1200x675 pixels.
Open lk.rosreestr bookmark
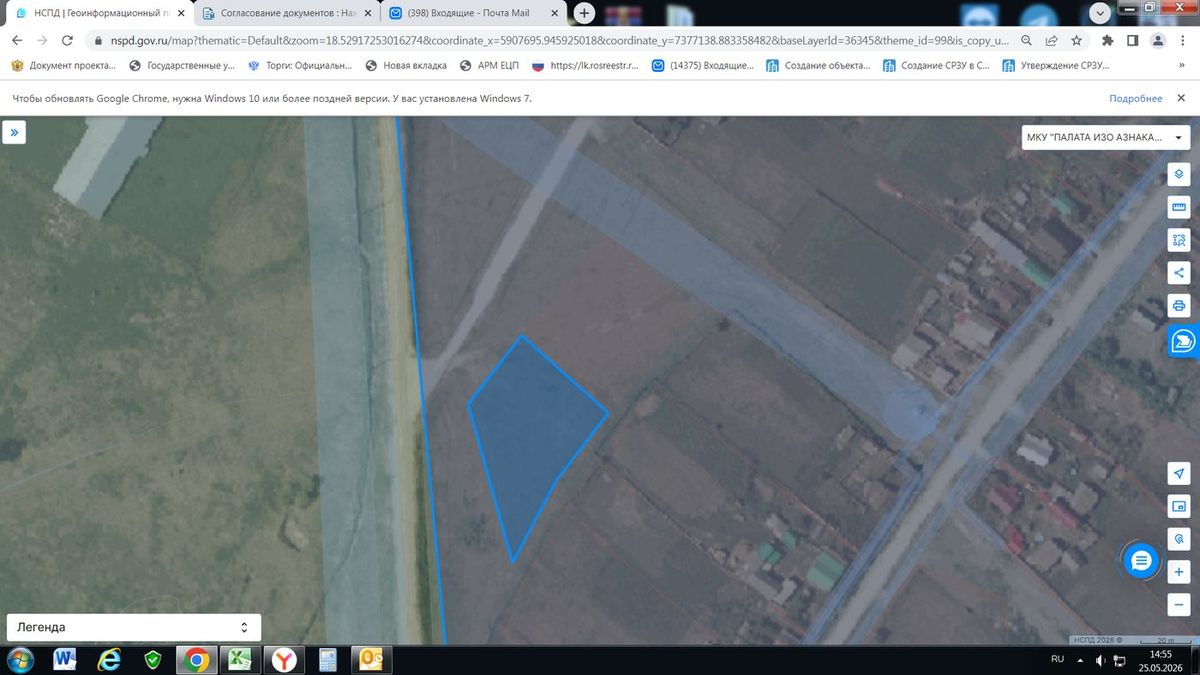[x=586, y=66]
